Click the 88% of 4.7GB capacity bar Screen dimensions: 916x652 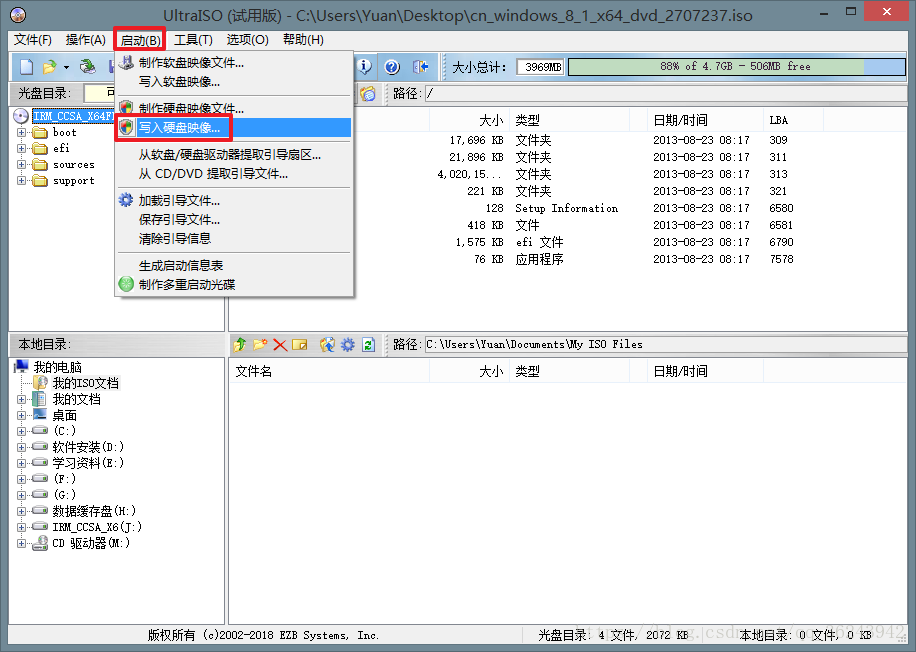737,67
